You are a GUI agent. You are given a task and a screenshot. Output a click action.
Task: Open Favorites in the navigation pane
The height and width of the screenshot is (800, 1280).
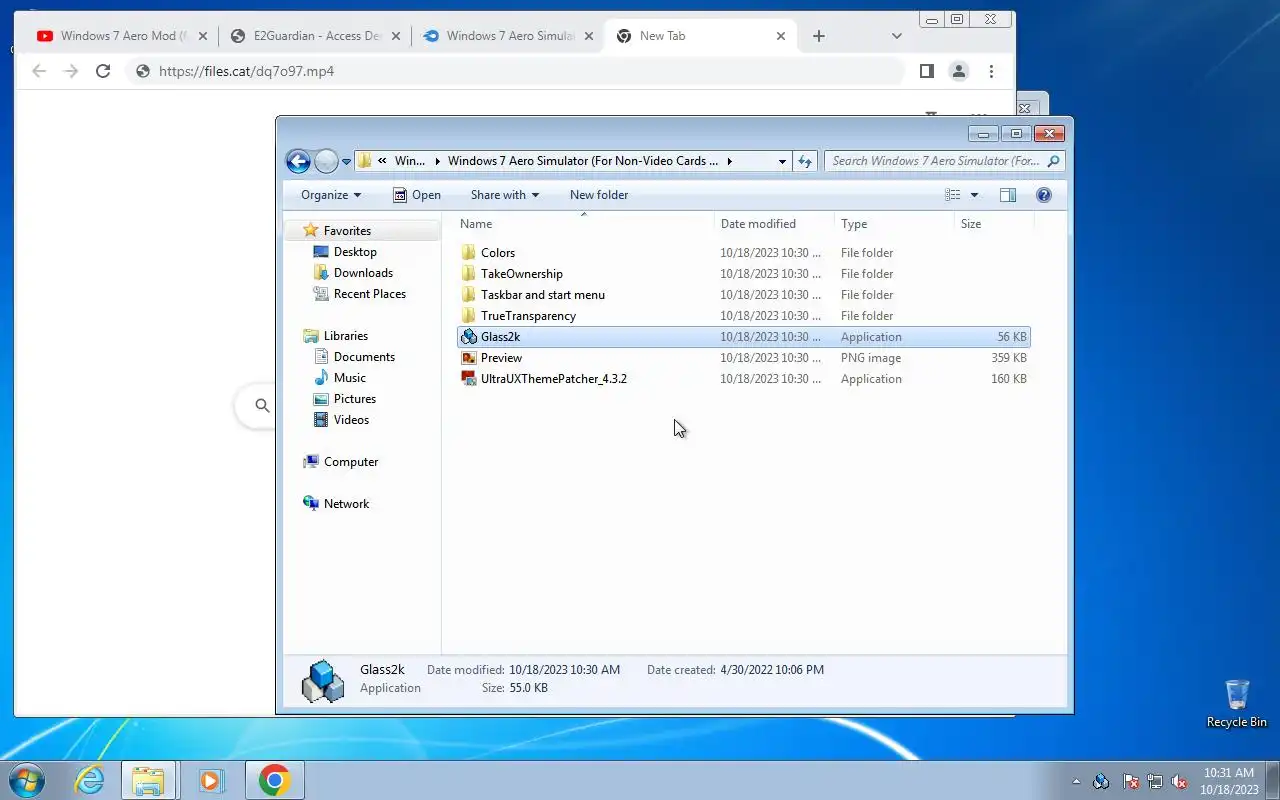click(347, 231)
